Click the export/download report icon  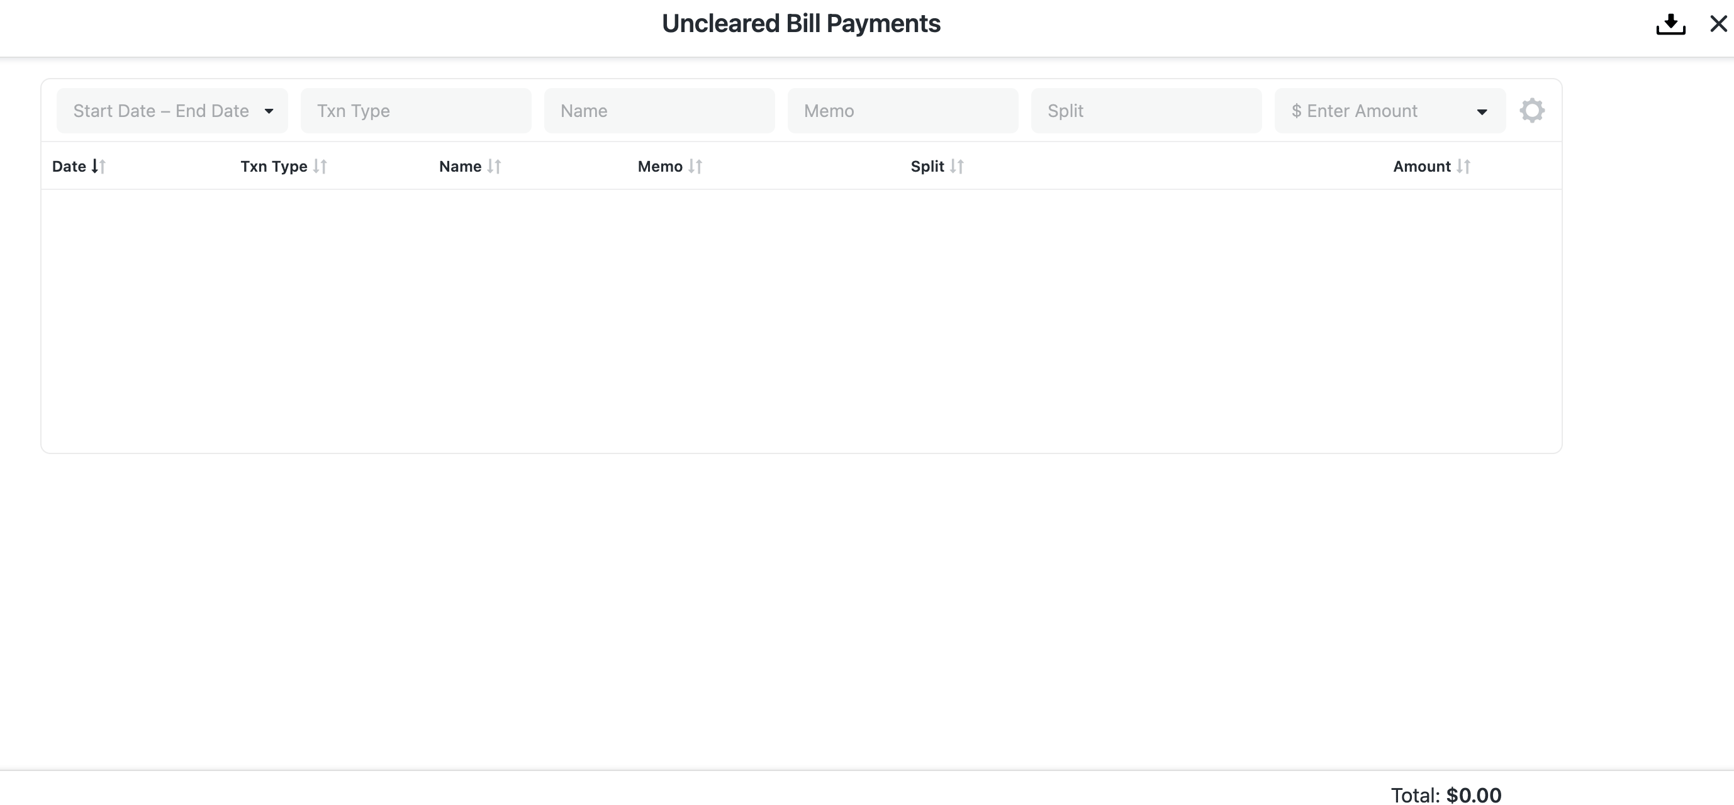(1669, 23)
